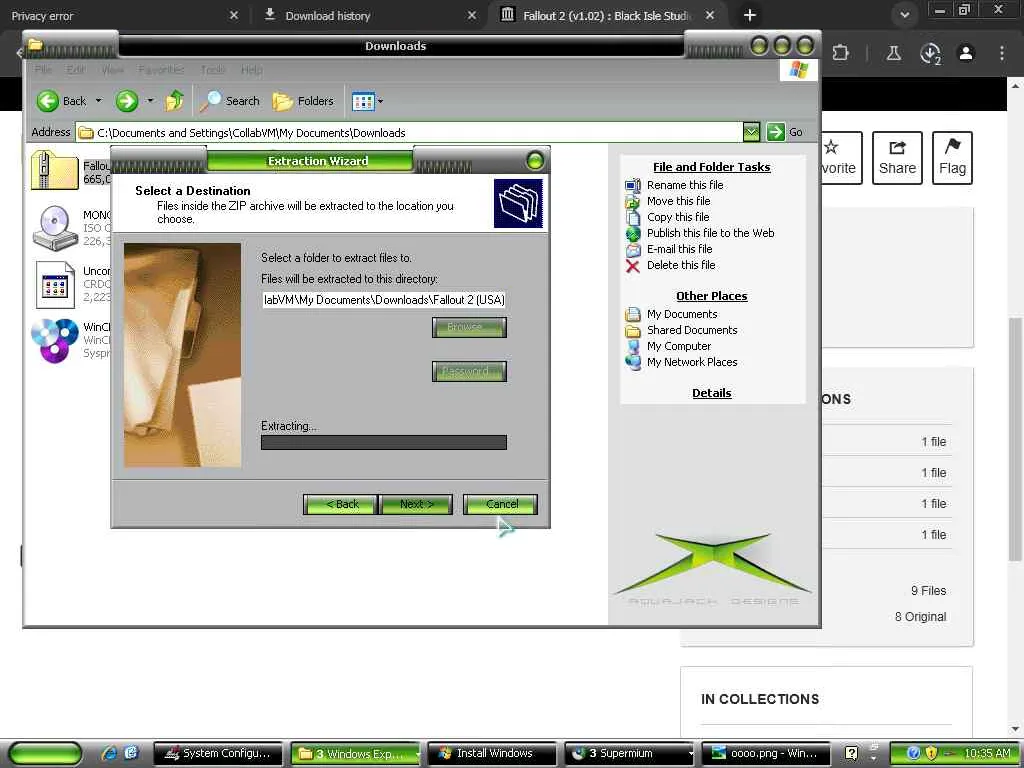Image resolution: width=1024 pixels, height=768 pixels.
Task: Expand the Details section header
Action: (x=711, y=393)
